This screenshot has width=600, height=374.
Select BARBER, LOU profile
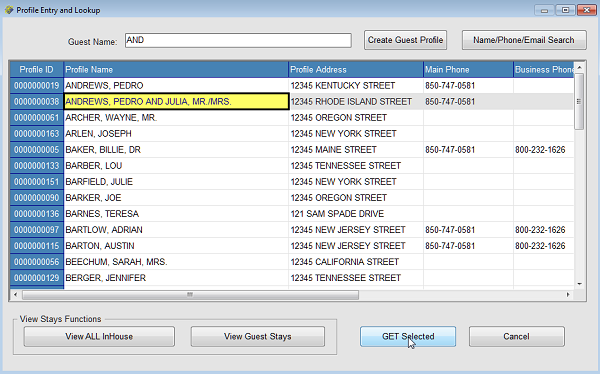pos(176,166)
